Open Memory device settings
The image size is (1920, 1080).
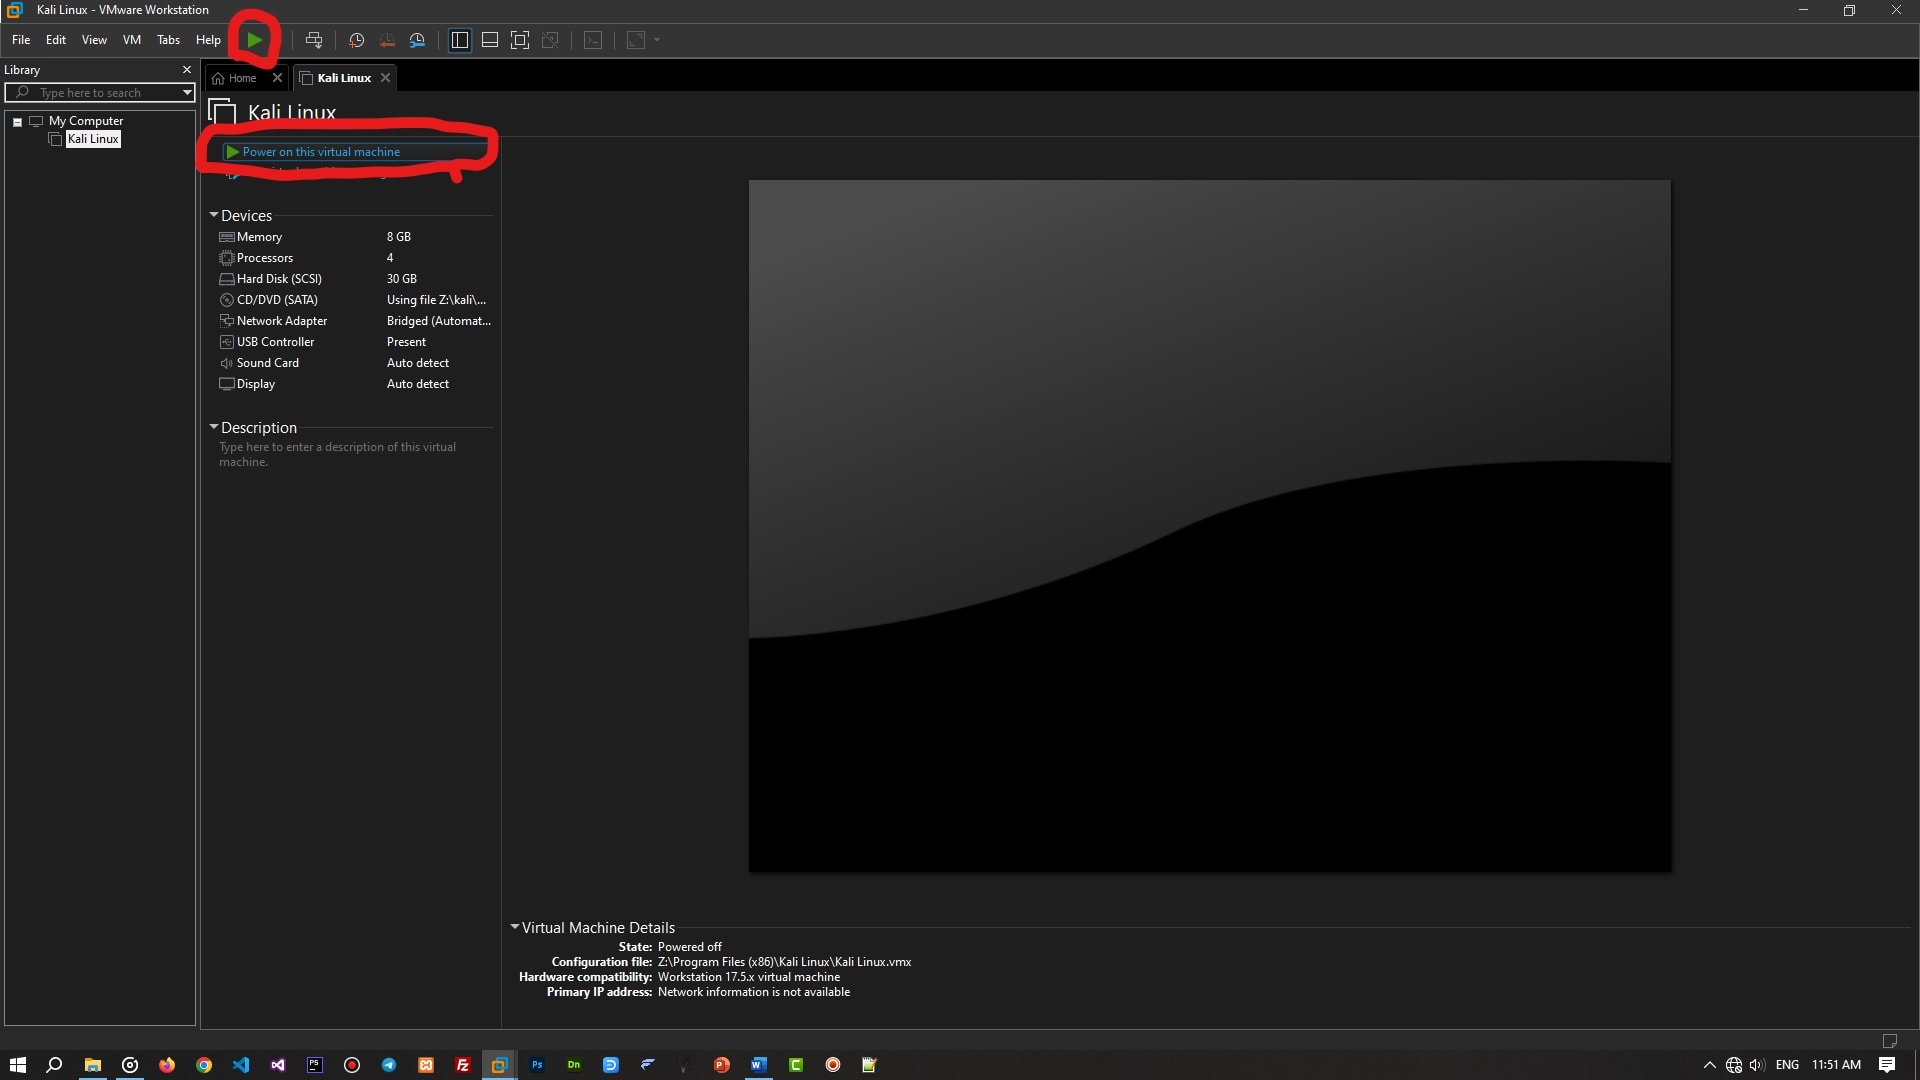[259, 237]
